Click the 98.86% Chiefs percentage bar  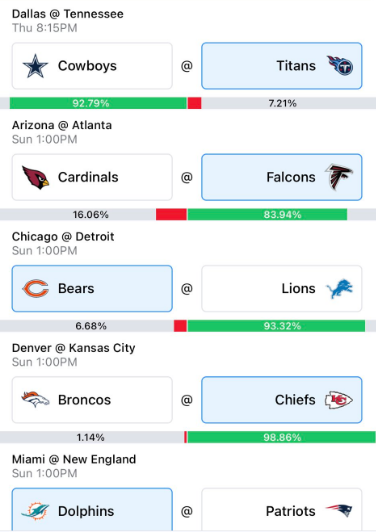pos(282,437)
